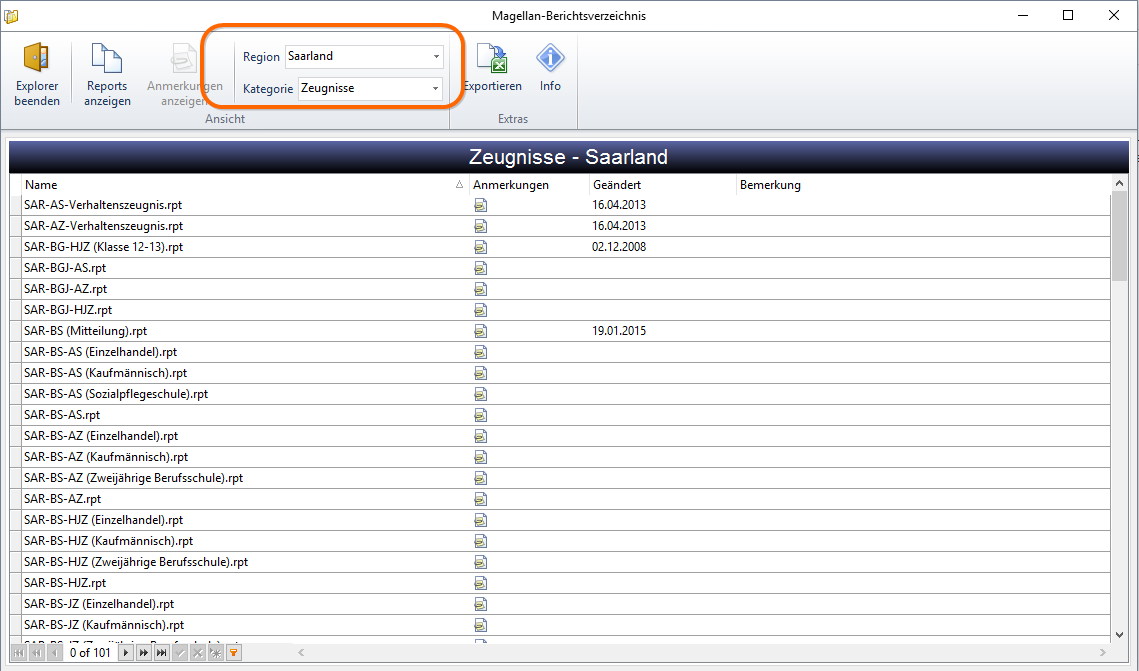This screenshot has height=671, width=1139.
Task: Click the Exportieren Excel icon
Action: click(492, 58)
